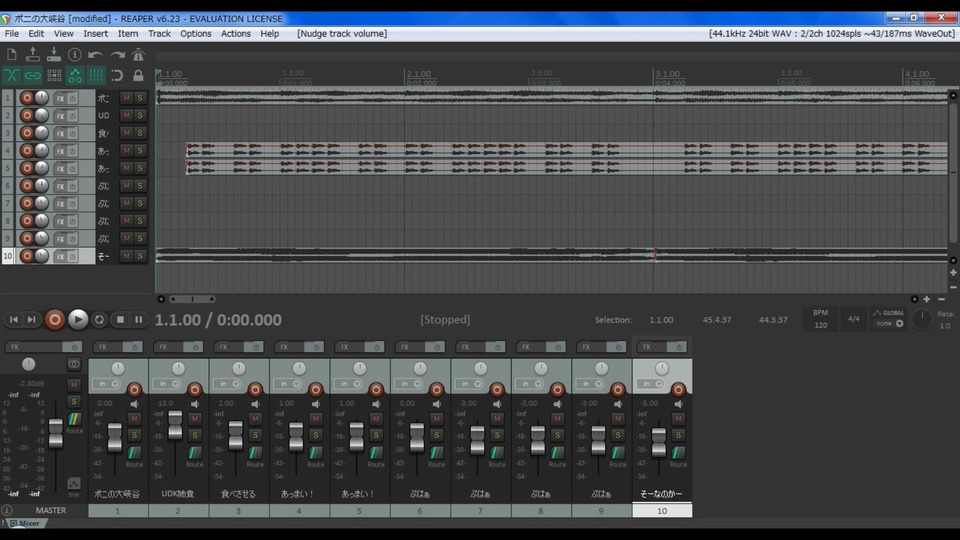Toggle move envelope points with items icon

coord(75,75)
